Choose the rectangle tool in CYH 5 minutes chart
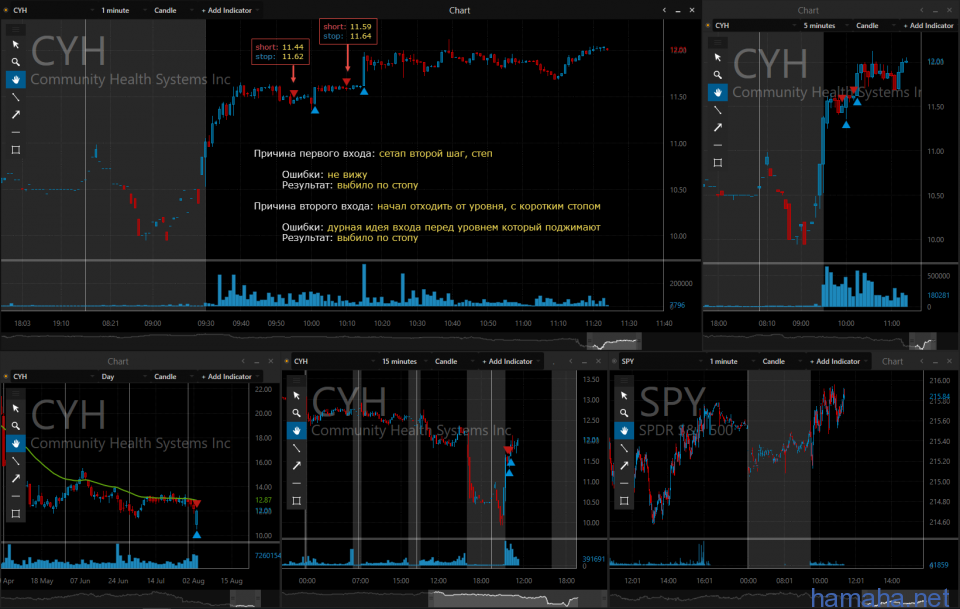960x609 pixels. [x=718, y=163]
